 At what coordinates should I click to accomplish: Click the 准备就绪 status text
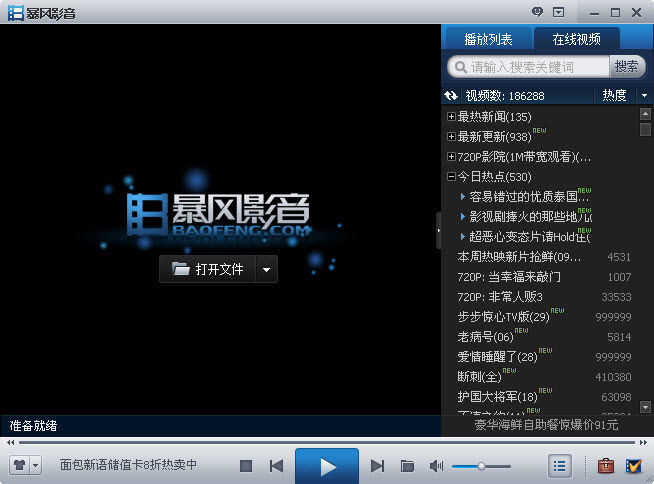click(33, 426)
